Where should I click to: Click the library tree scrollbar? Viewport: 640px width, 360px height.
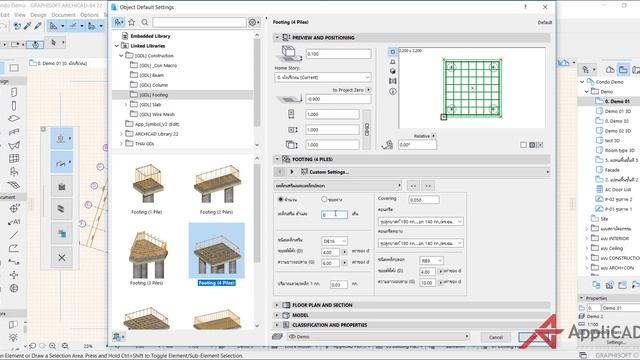(x=257, y=82)
